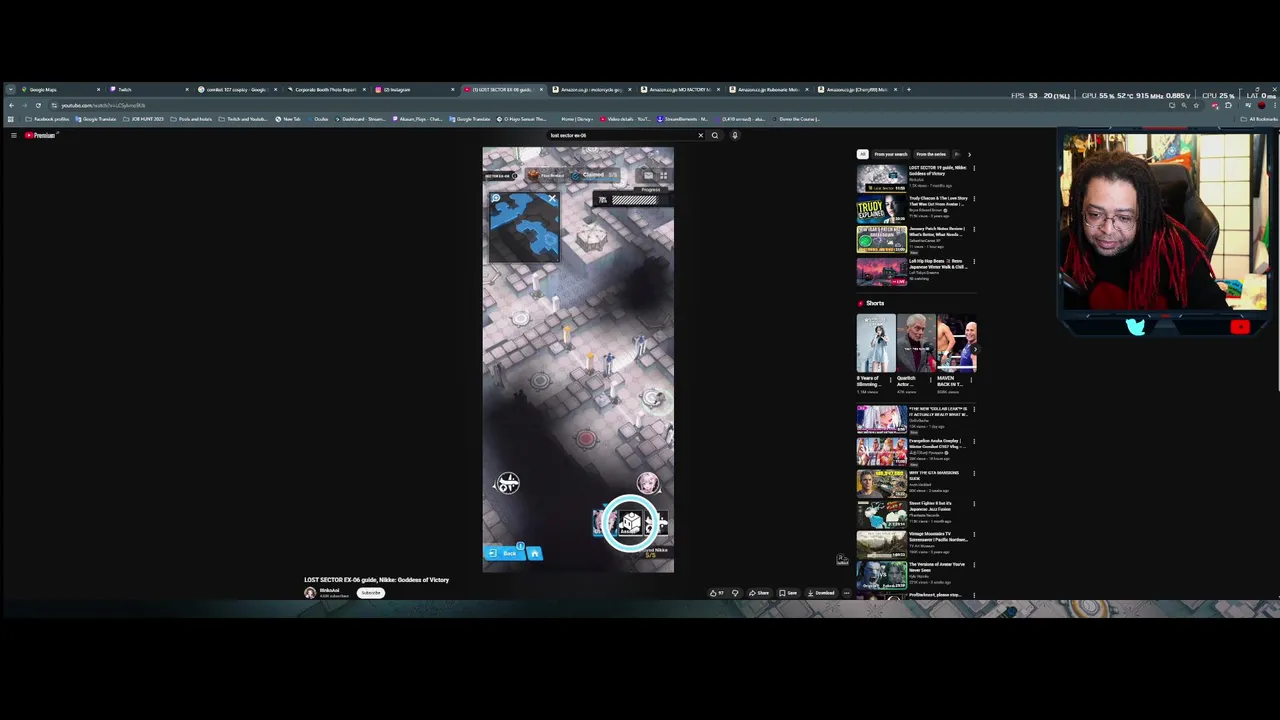Select the From your search chip
Image resolution: width=1280 pixels, height=720 pixels.
point(890,154)
